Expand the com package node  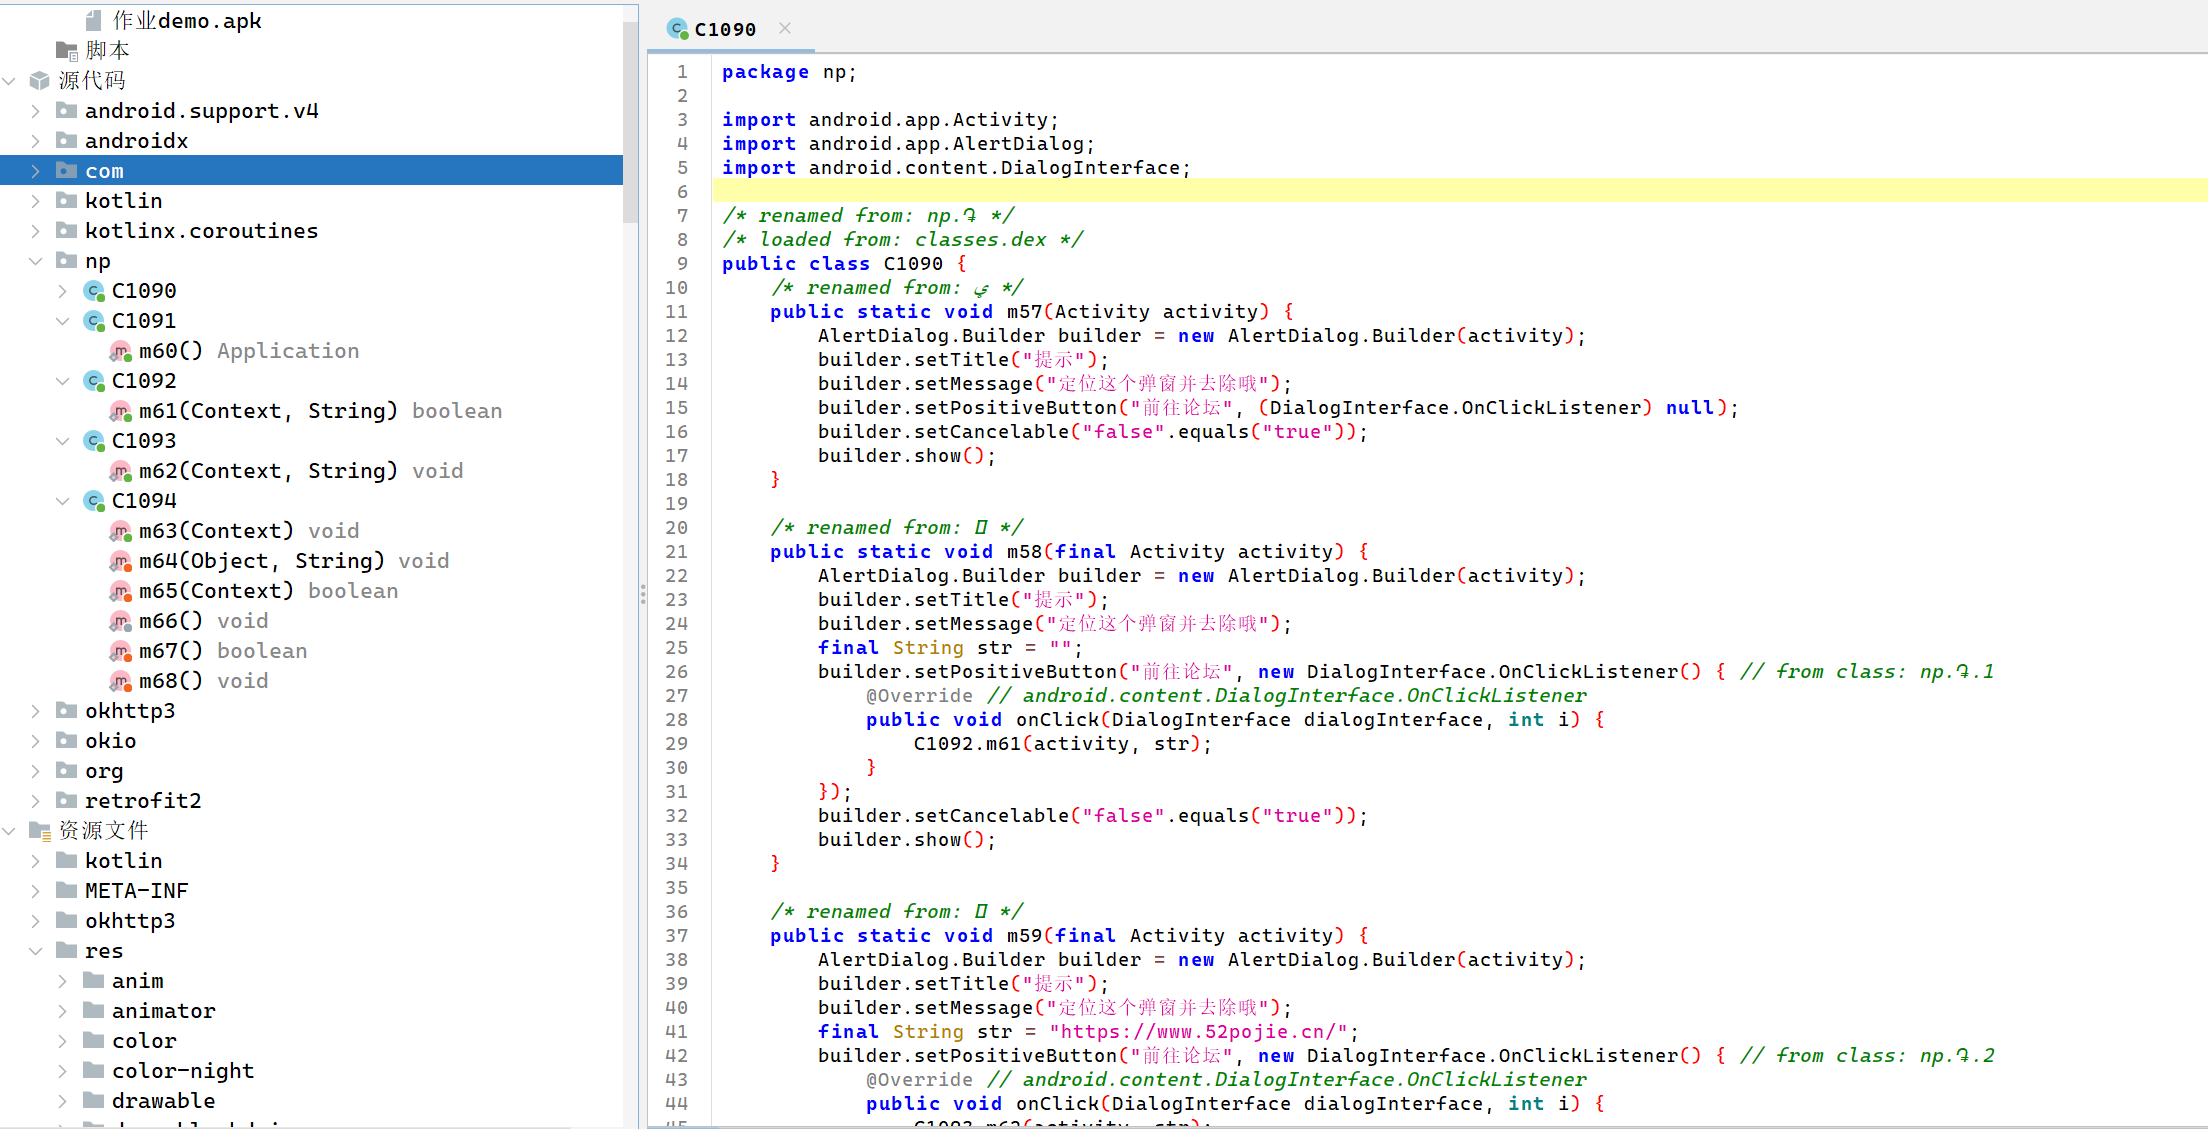35,171
